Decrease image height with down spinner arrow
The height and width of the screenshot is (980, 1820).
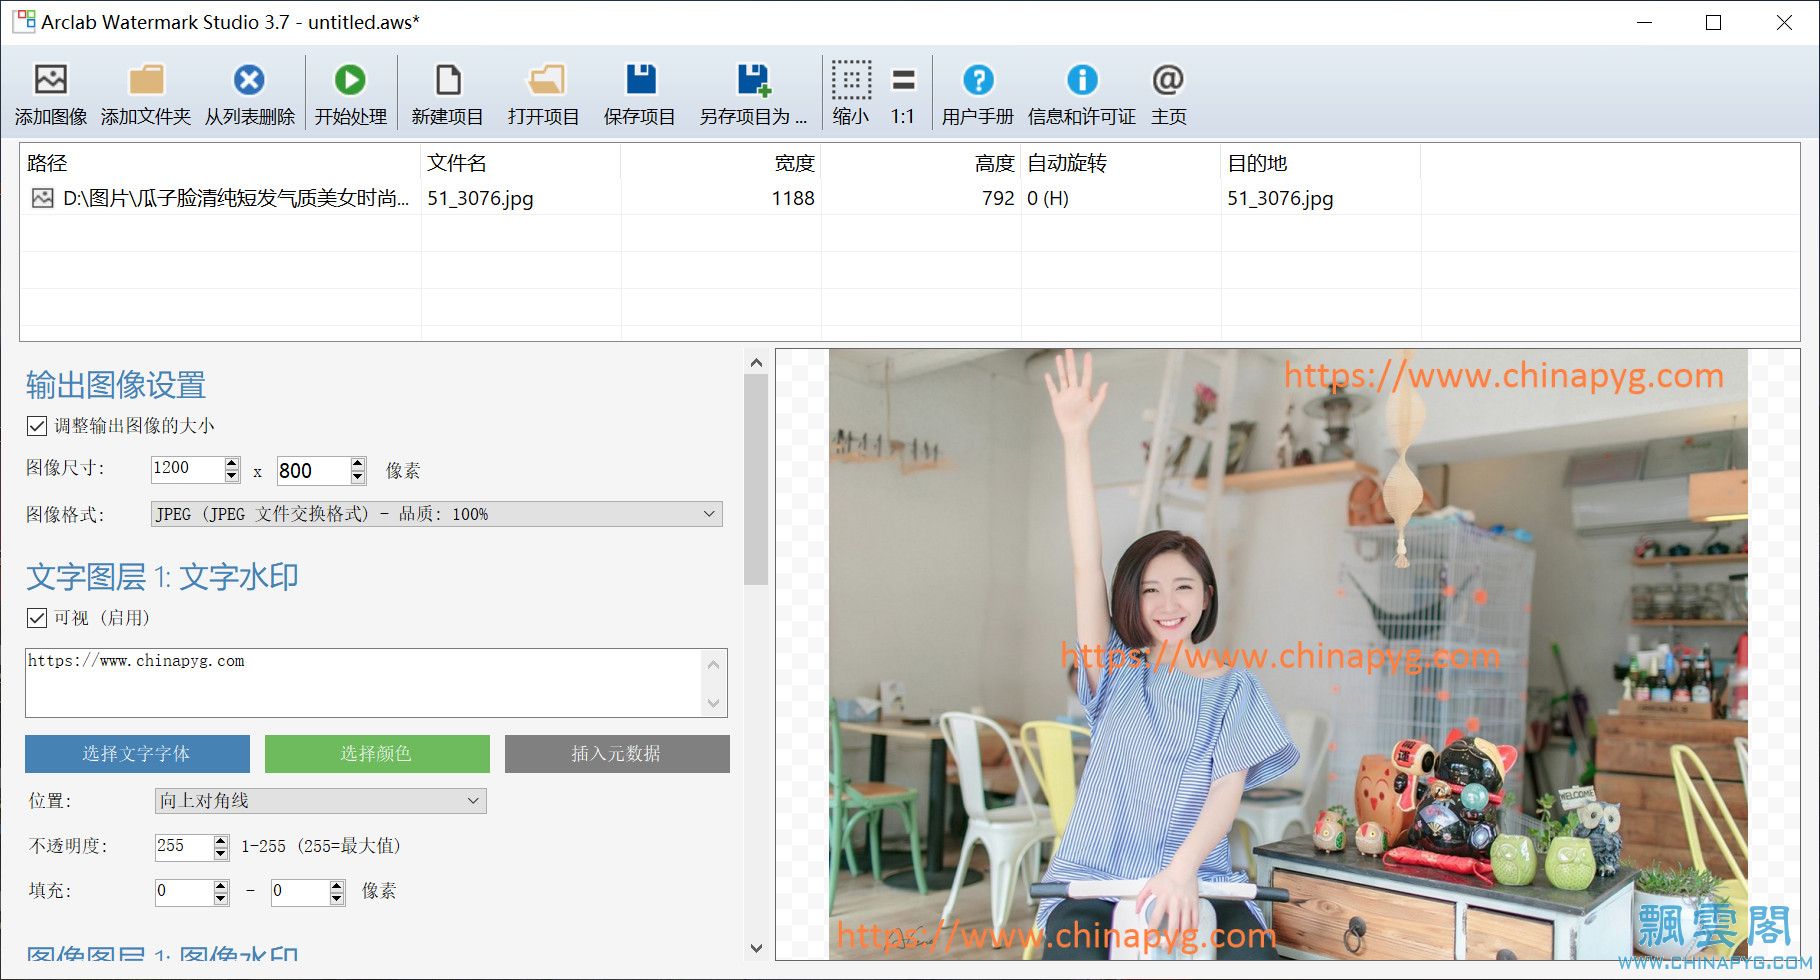(x=358, y=477)
